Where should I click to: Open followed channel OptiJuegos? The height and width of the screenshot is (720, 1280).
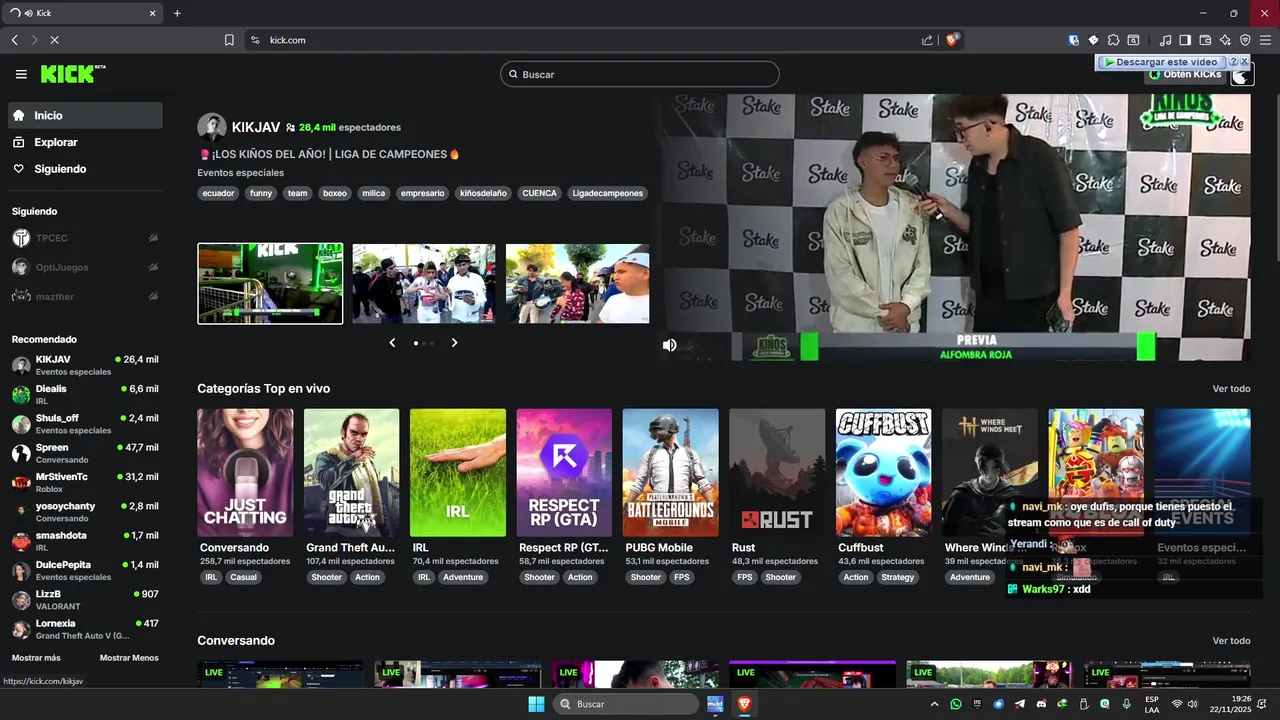85,267
